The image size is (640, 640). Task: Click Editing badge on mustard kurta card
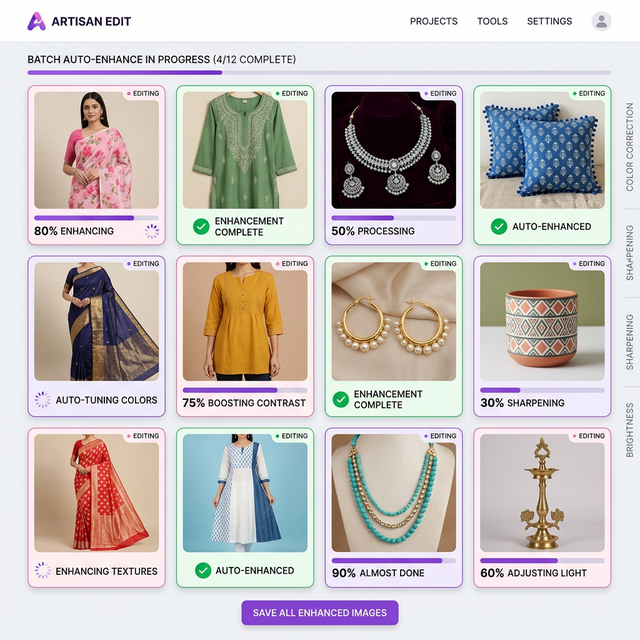[x=292, y=264]
